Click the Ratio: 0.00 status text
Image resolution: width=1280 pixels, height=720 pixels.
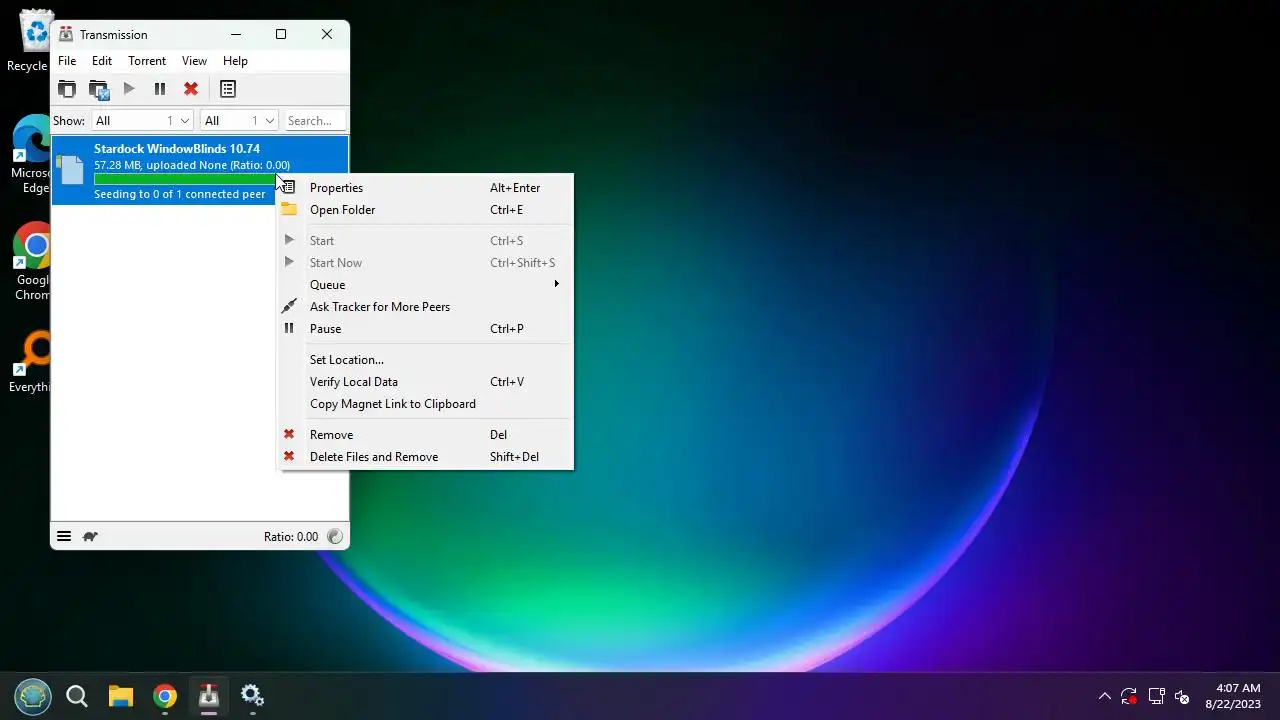[291, 537]
